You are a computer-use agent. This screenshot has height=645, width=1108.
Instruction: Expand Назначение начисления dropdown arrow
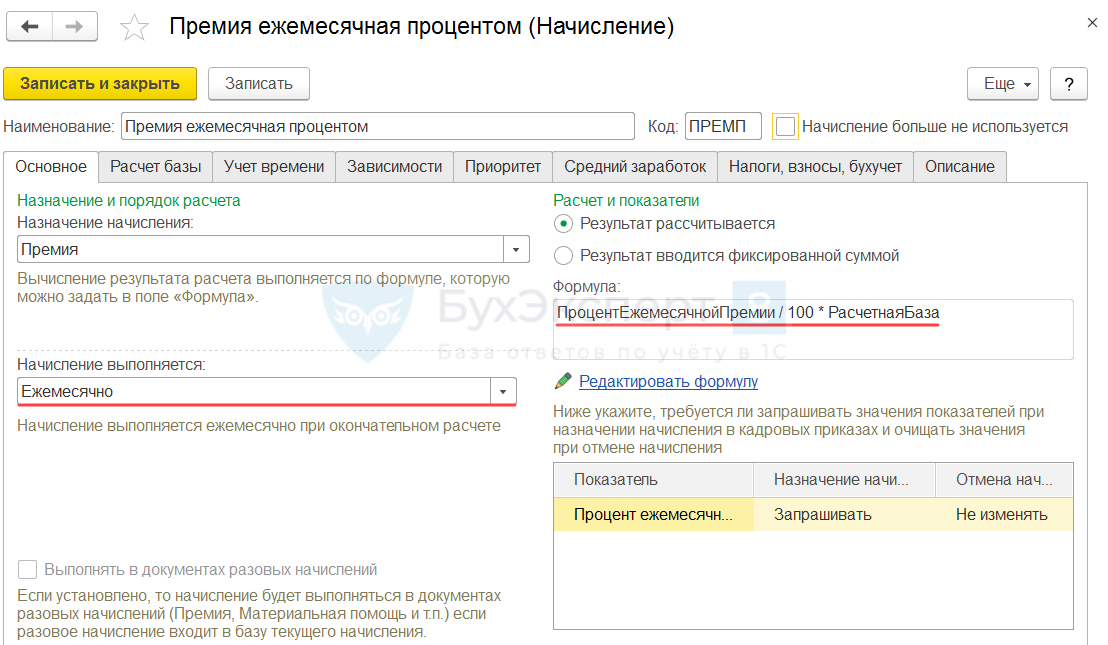(516, 249)
